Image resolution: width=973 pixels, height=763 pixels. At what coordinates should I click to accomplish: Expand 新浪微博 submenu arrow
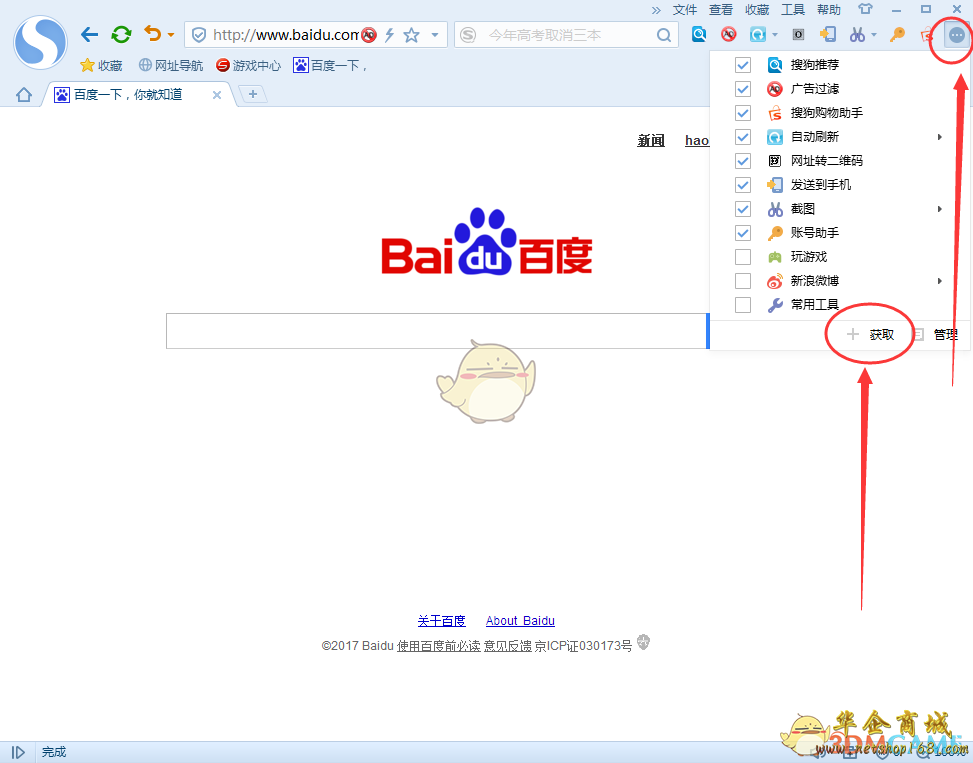(x=940, y=281)
